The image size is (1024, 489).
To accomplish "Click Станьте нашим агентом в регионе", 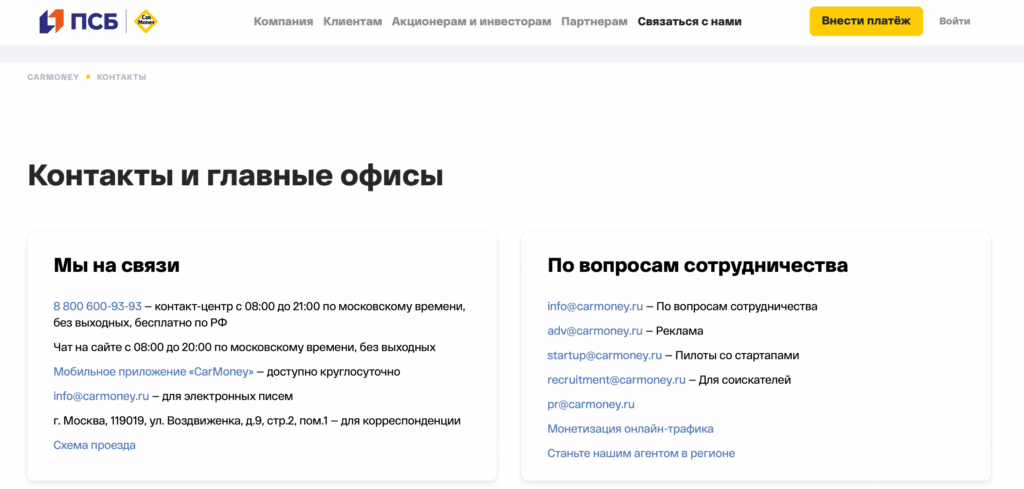I will (640, 453).
